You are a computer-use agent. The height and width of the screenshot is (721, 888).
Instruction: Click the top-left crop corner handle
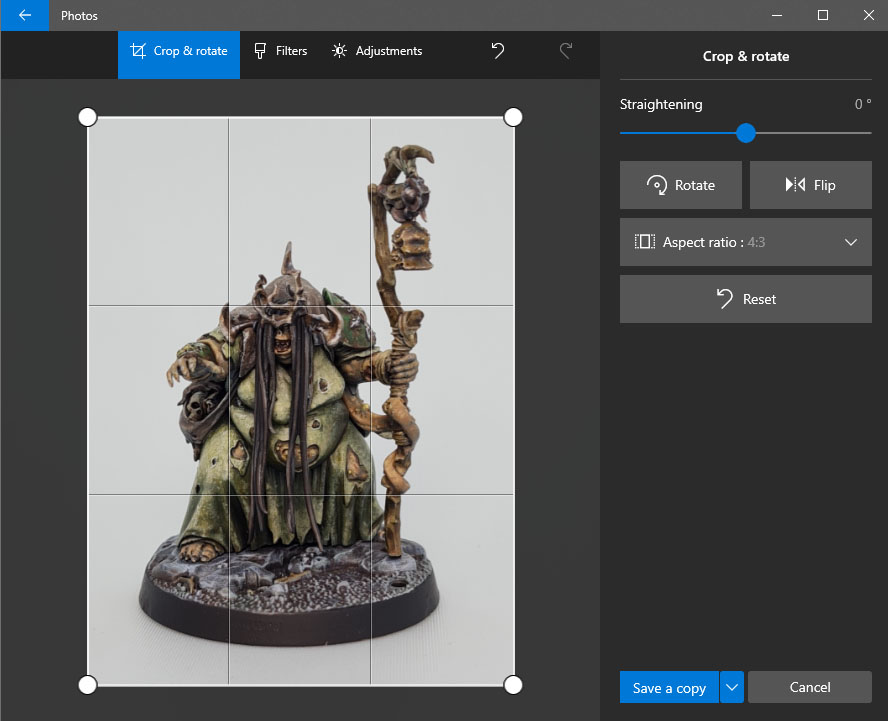[x=88, y=117]
